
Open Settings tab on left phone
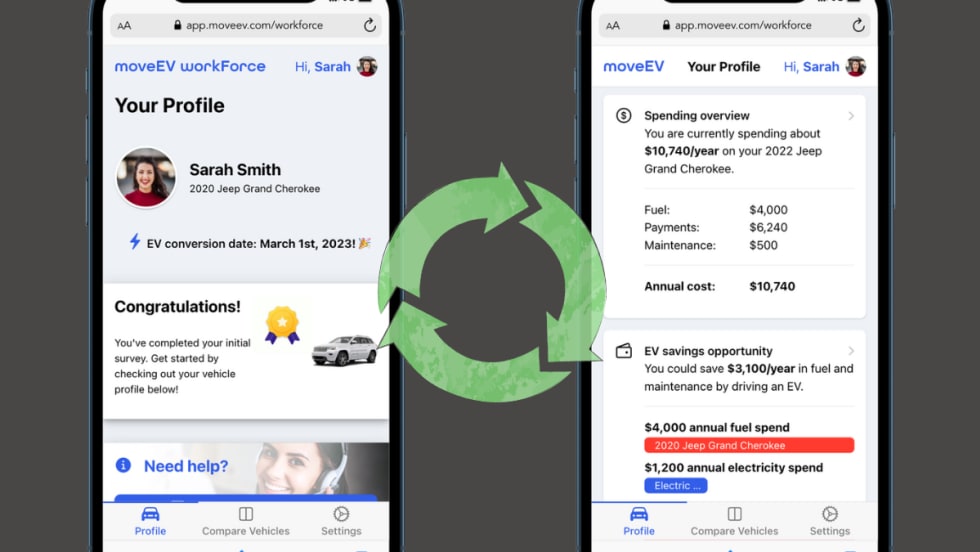click(341, 520)
